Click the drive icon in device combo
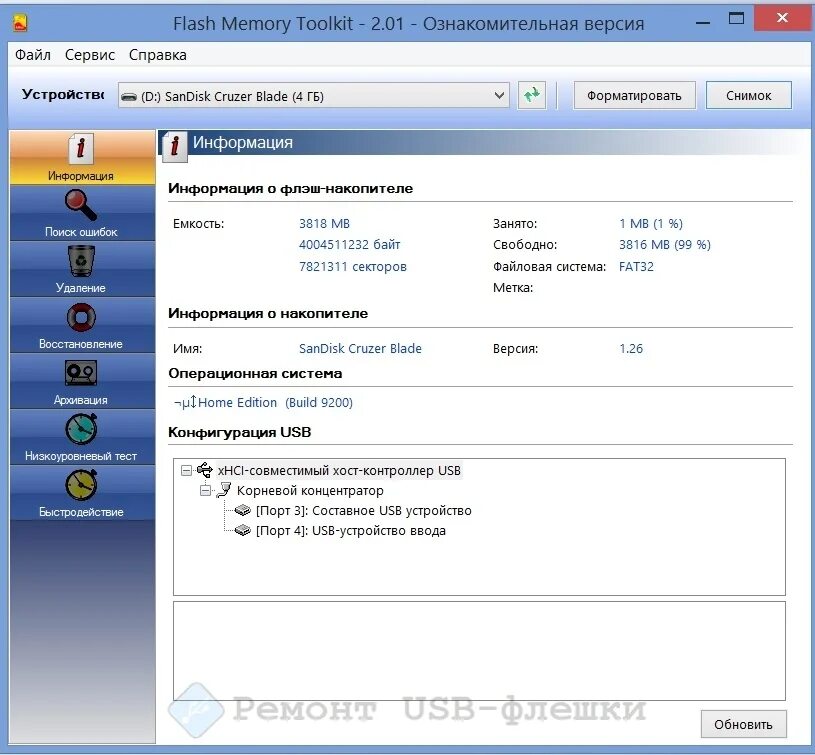This screenshot has height=755, width=815. click(x=128, y=97)
